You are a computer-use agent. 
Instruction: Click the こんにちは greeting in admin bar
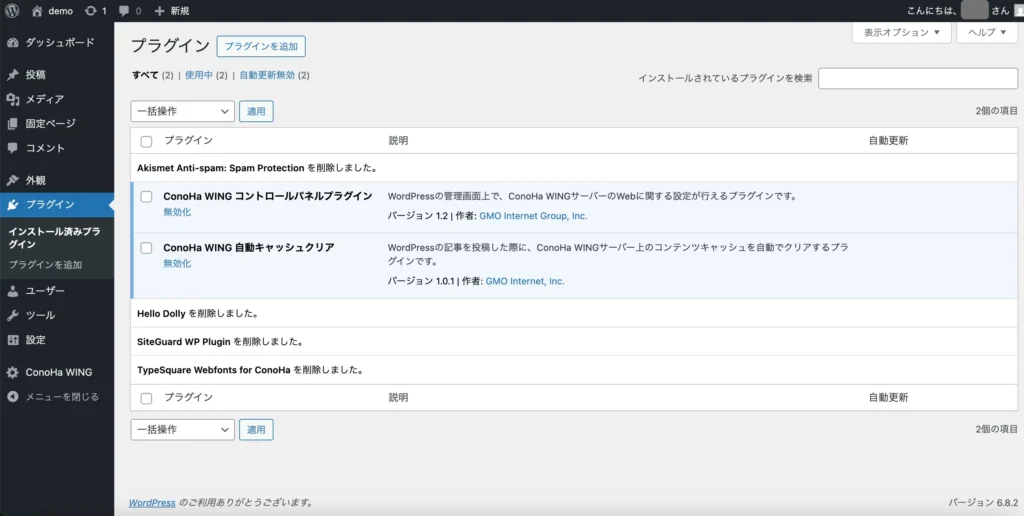tap(932, 11)
